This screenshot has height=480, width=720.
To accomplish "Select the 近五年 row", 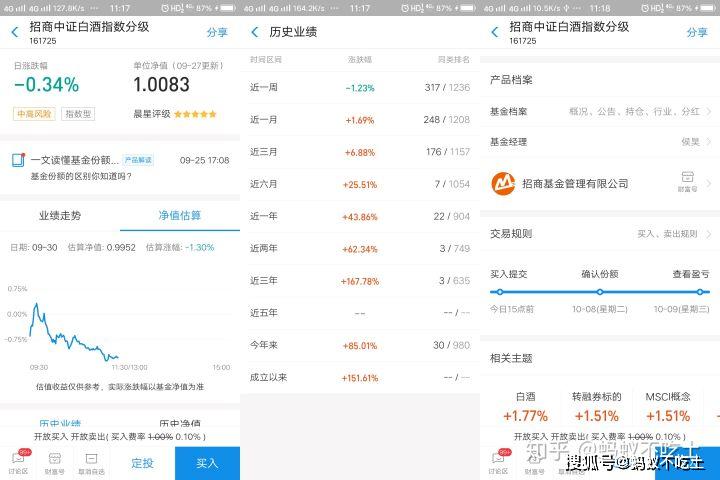I will [x=360, y=313].
